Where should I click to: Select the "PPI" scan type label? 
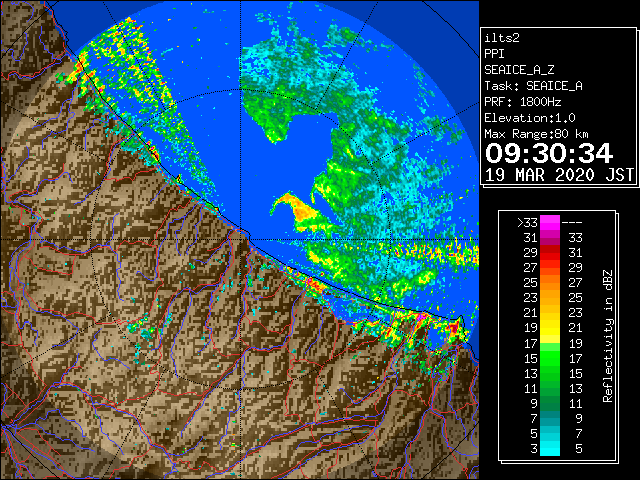[x=494, y=54]
